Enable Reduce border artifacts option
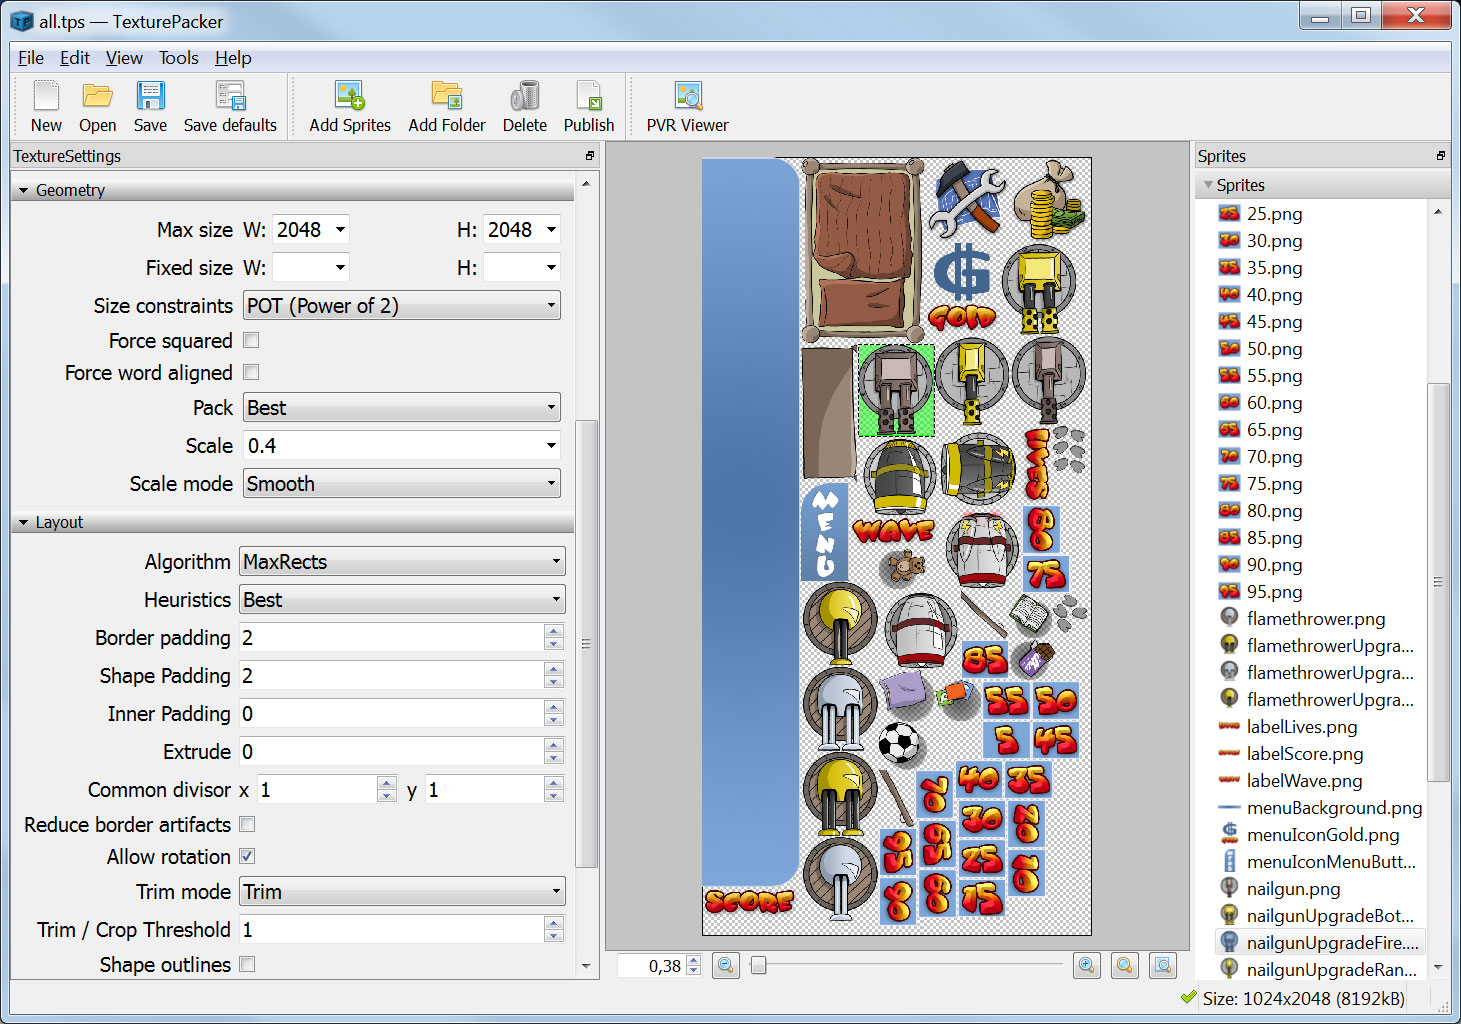1461x1024 pixels. 247,825
